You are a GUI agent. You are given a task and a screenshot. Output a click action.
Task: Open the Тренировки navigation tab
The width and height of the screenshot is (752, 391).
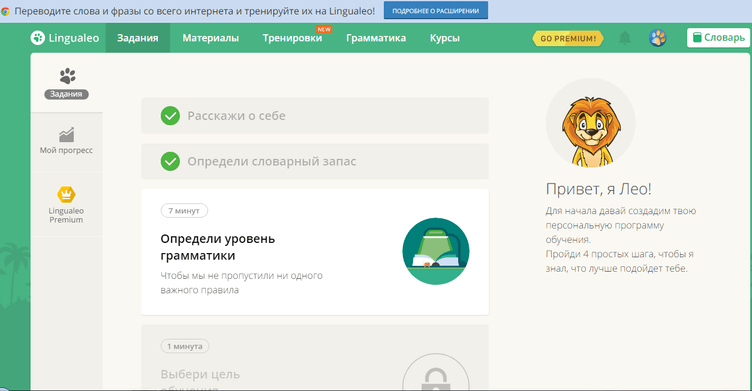pos(292,38)
